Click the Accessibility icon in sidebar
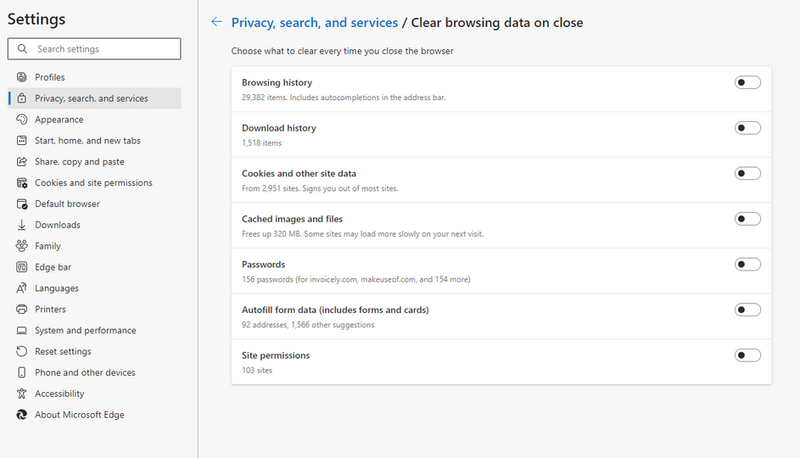 [x=22, y=394]
